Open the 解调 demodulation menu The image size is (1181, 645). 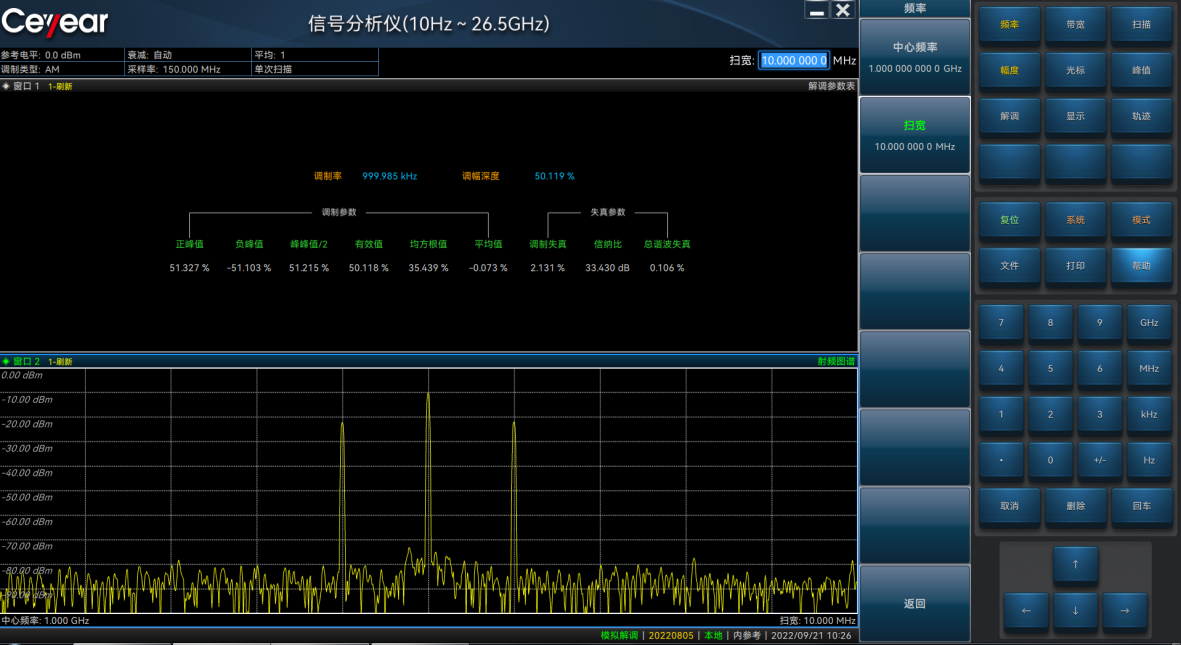click(x=1009, y=116)
